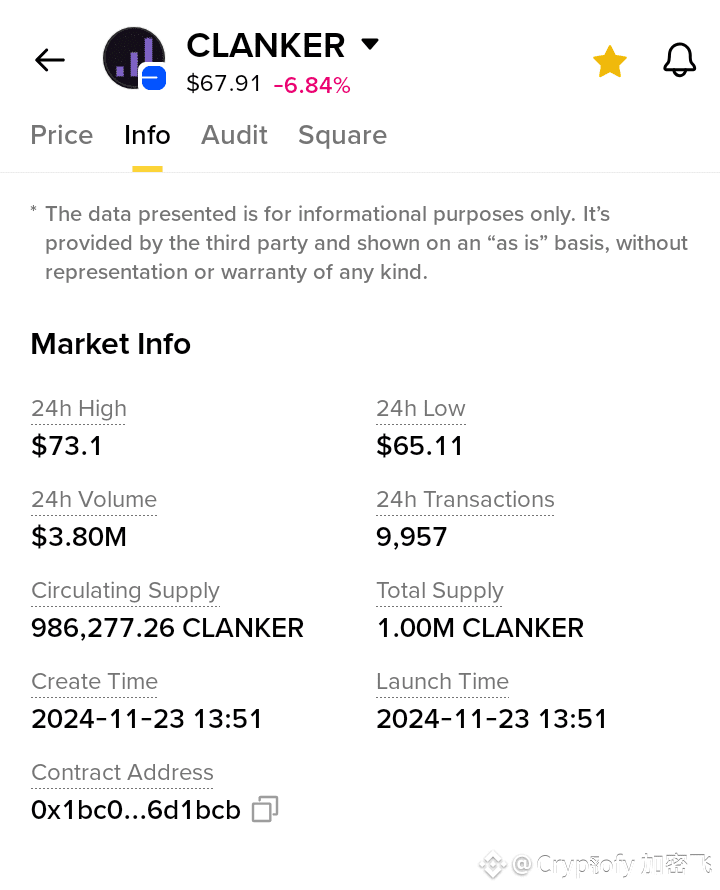The image size is (720, 890).
Task: Expand the CLANKER token dropdown arrow
Action: (x=370, y=44)
